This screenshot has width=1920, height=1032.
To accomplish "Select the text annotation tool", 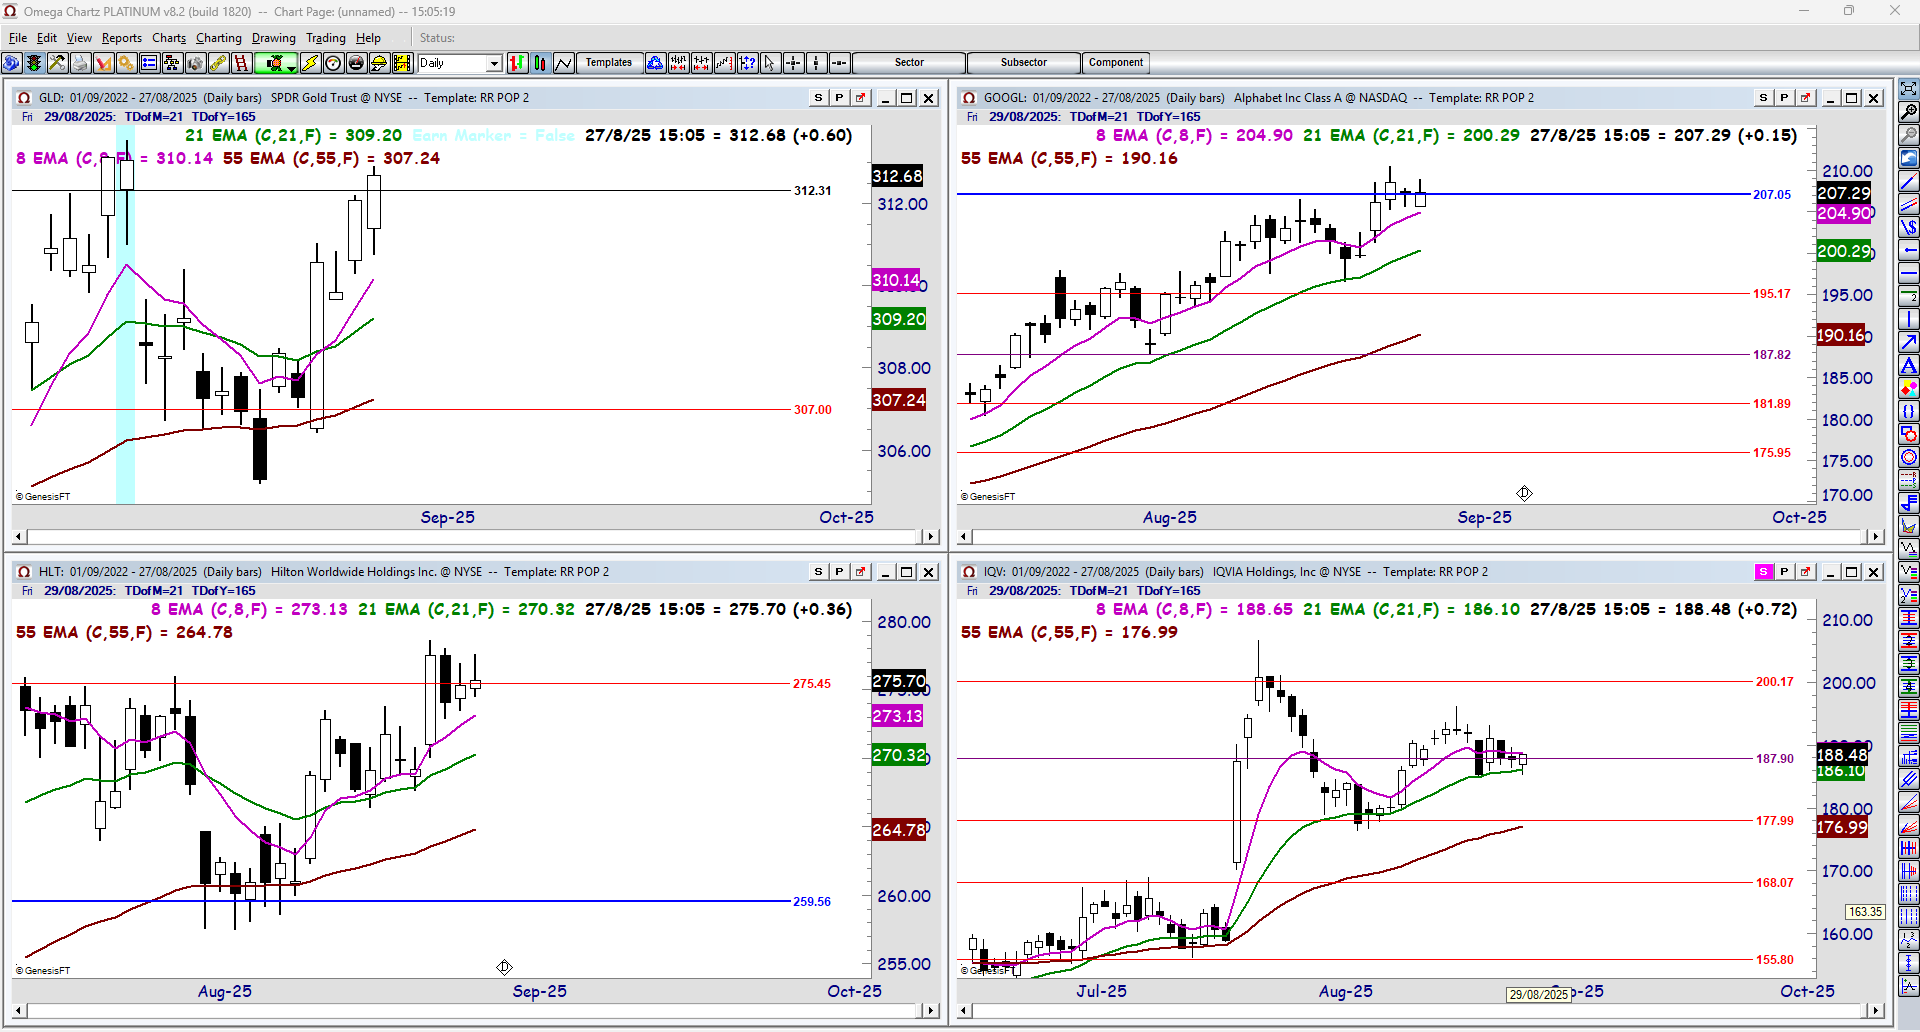I will tap(1908, 365).
